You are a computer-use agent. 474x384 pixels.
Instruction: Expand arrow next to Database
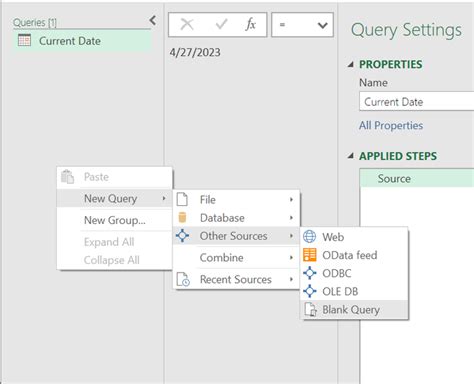pyautogui.click(x=291, y=218)
